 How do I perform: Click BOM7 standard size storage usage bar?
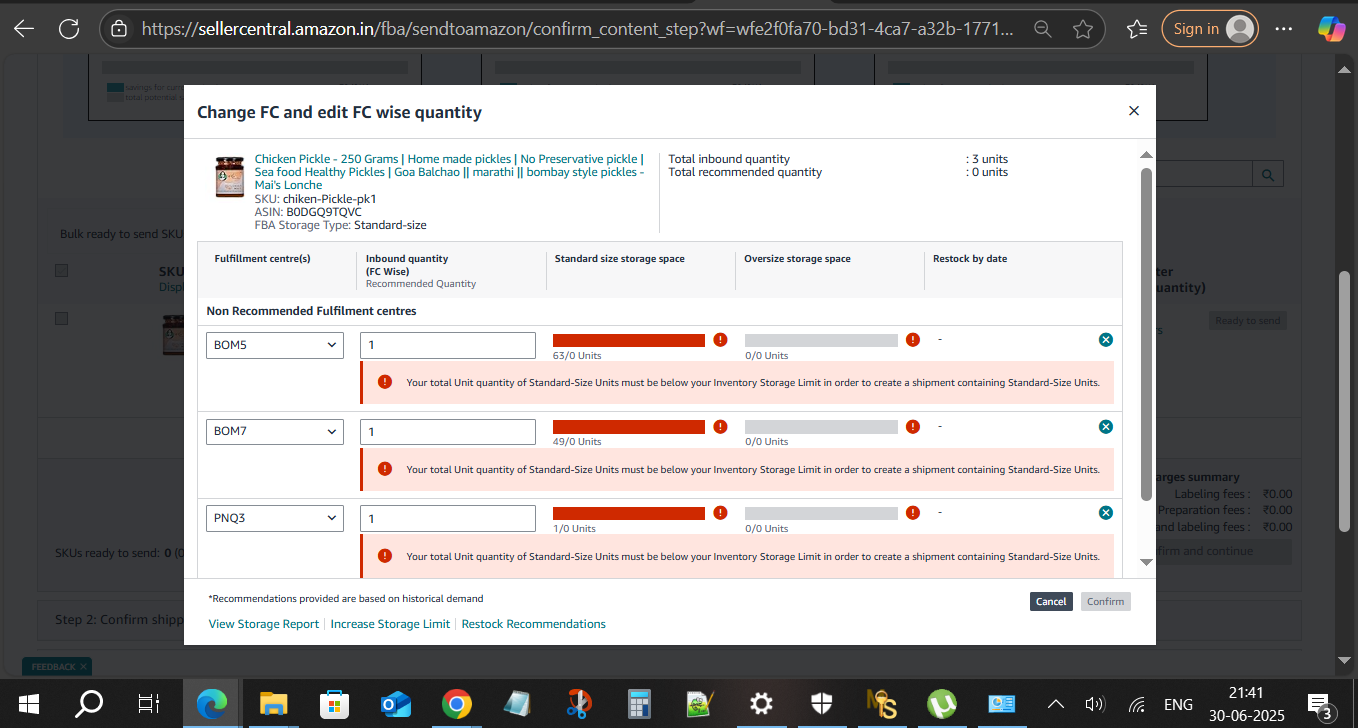[629, 427]
